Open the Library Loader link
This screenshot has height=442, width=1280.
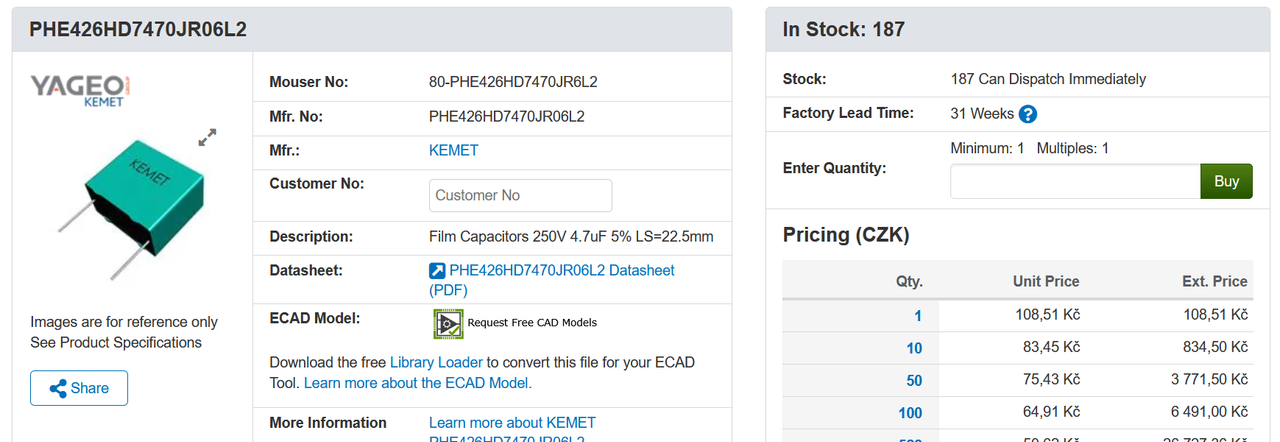[x=436, y=362]
